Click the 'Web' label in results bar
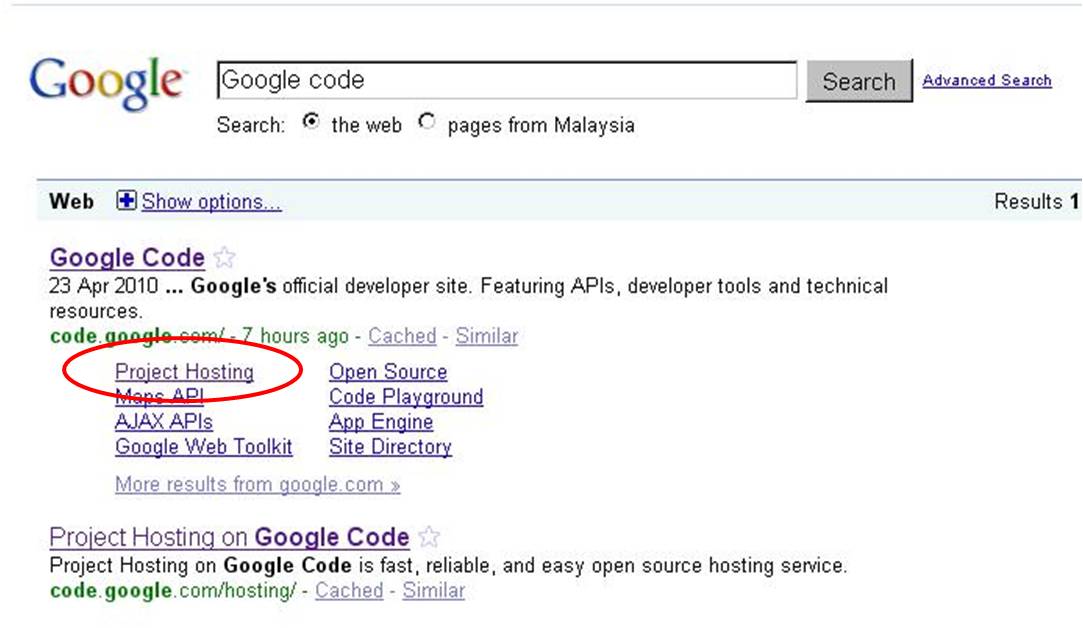1083x628 pixels. click(x=72, y=202)
